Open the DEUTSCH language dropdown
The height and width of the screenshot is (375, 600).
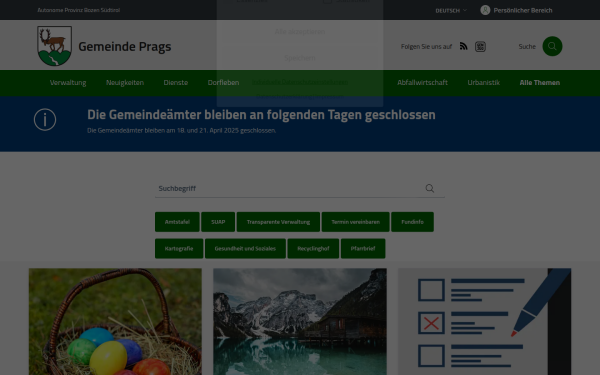(x=451, y=10)
